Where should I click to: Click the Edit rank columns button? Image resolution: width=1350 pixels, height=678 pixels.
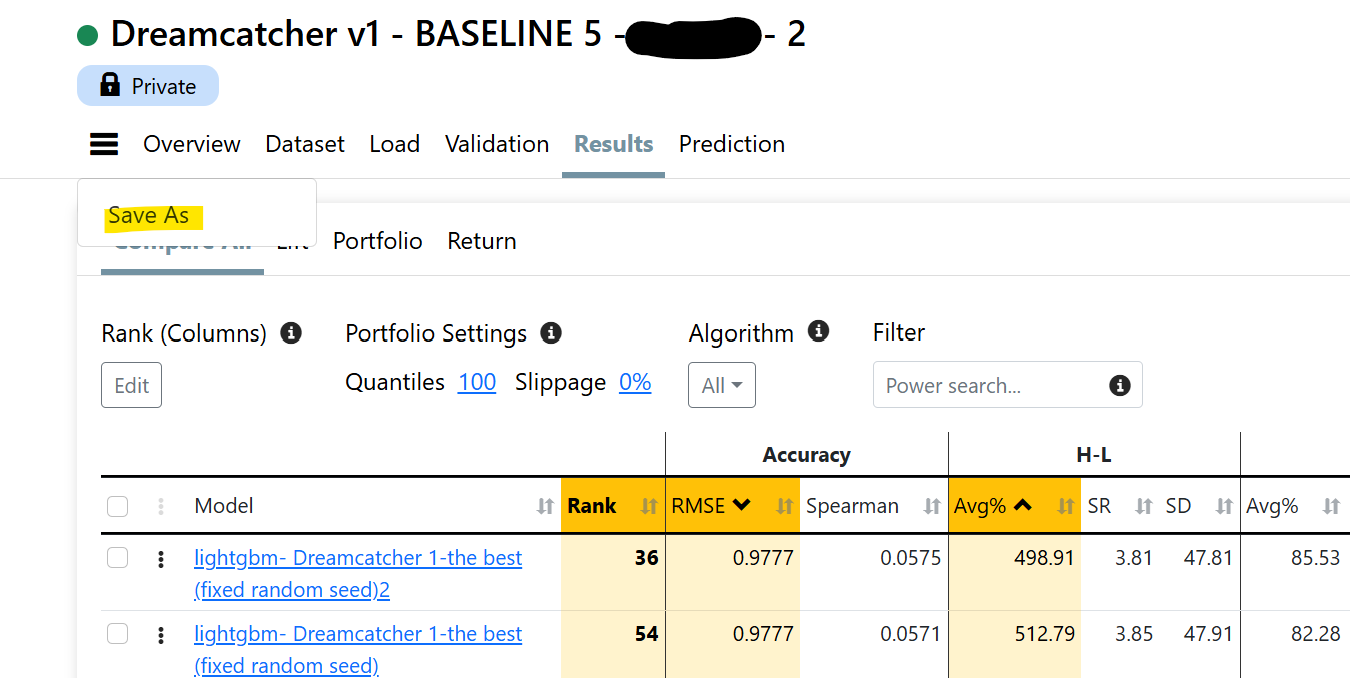131,386
